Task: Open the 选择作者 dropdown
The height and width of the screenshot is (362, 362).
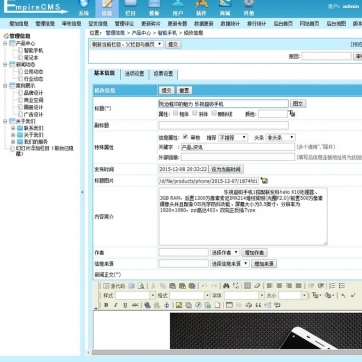Action: (x=225, y=252)
